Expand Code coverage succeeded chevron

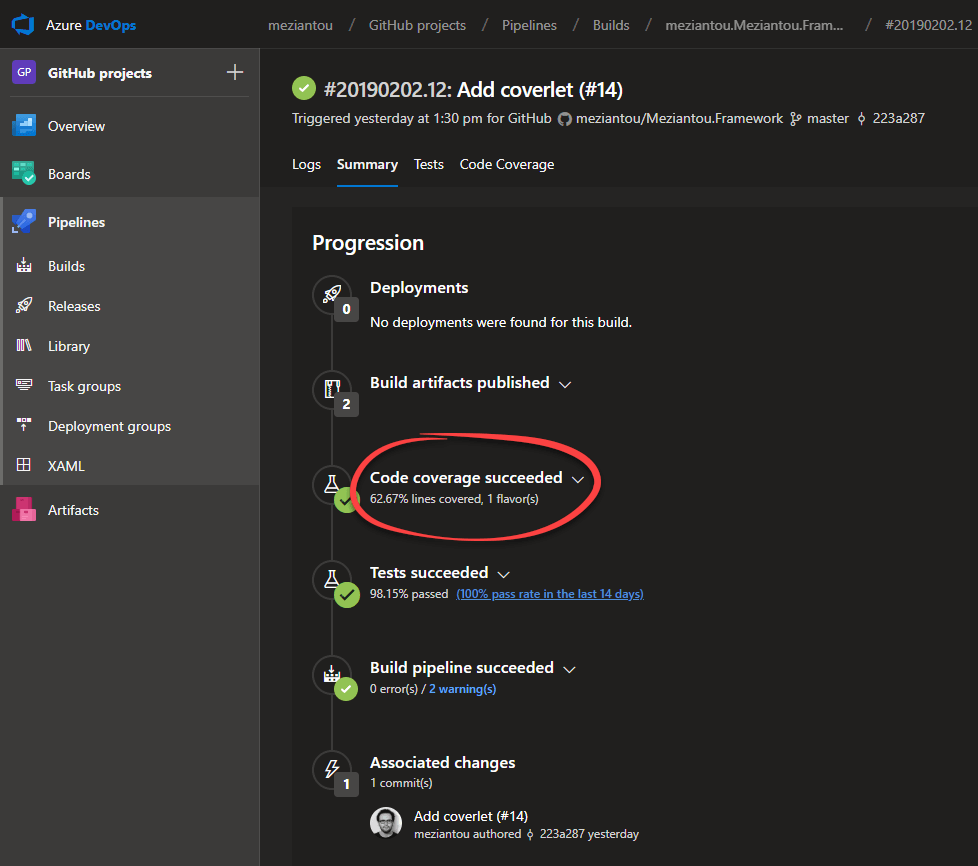click(x=577, y=479)
